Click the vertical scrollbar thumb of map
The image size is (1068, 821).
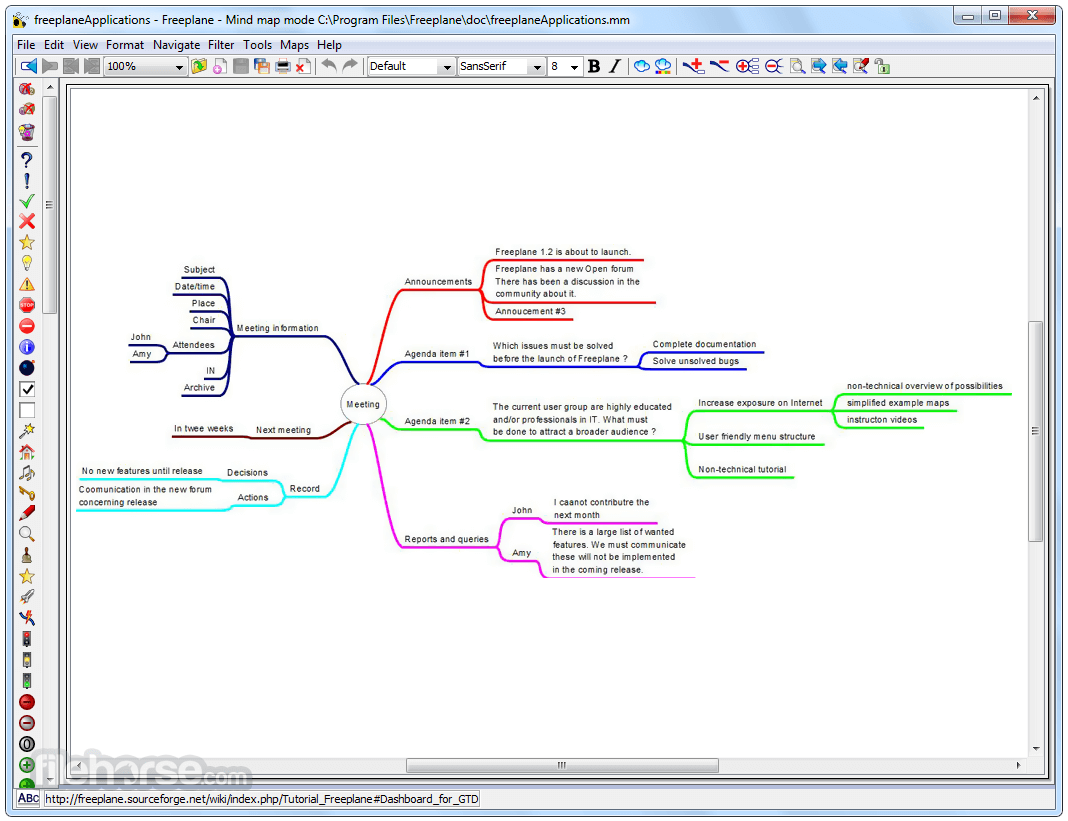tap(1035, 431)
